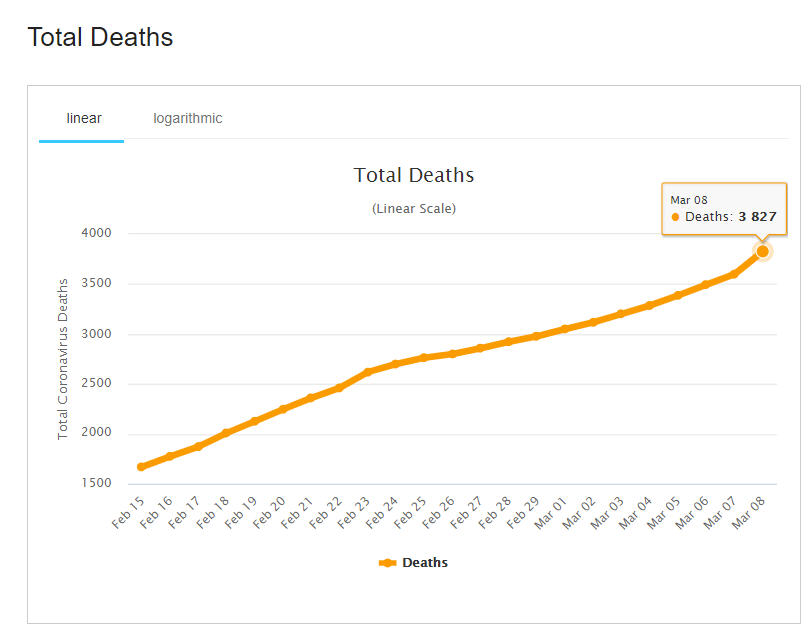Switch to the linear tab

point(84,118)
